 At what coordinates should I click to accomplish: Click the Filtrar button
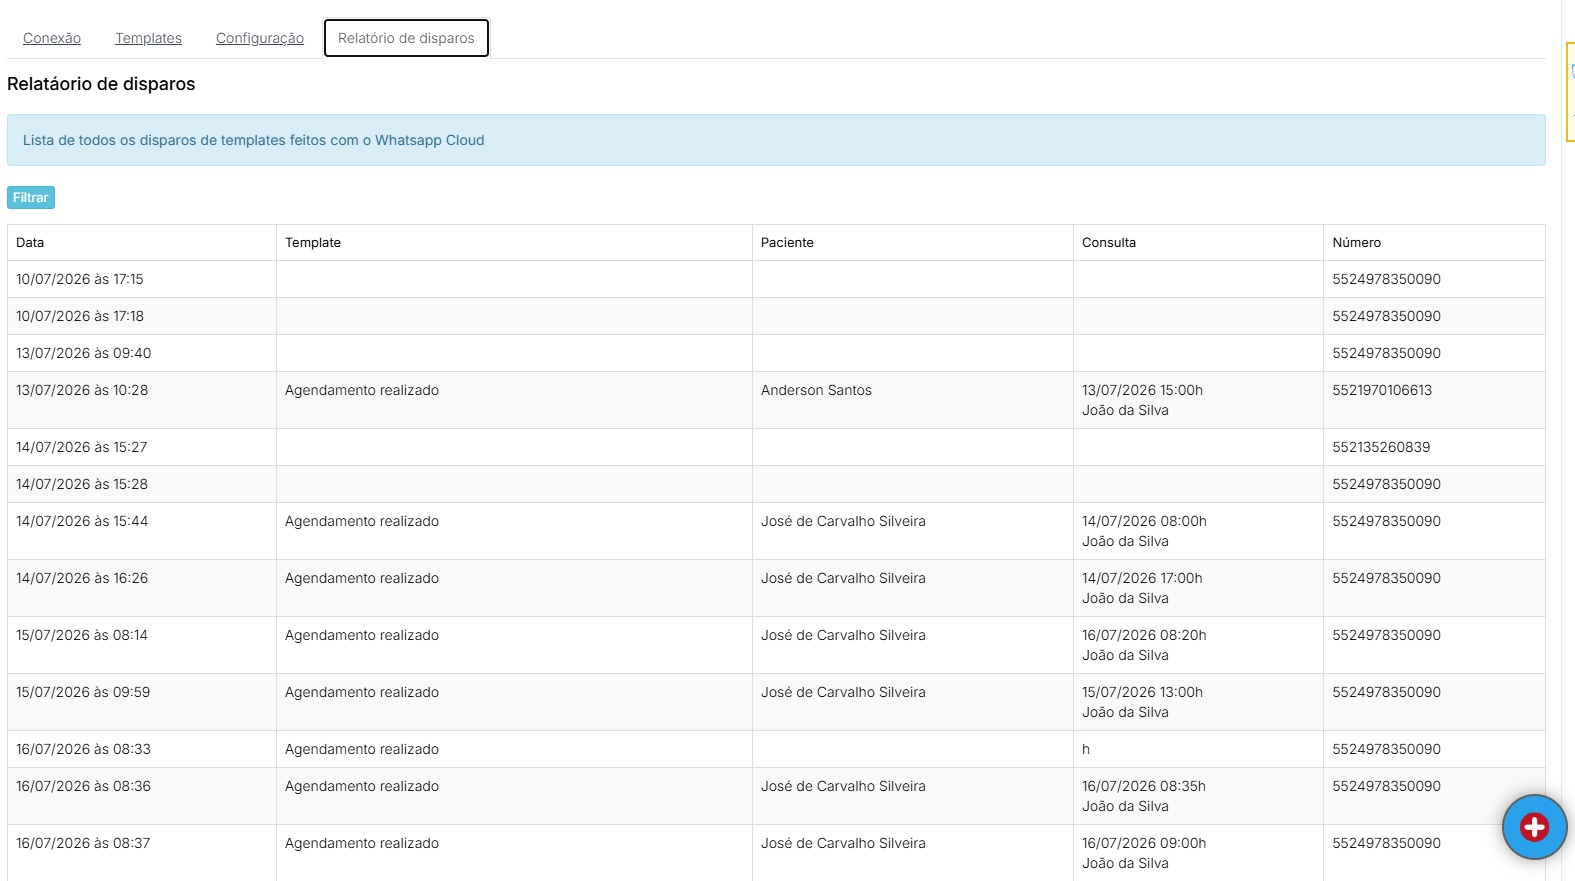[x=31, y=197]
